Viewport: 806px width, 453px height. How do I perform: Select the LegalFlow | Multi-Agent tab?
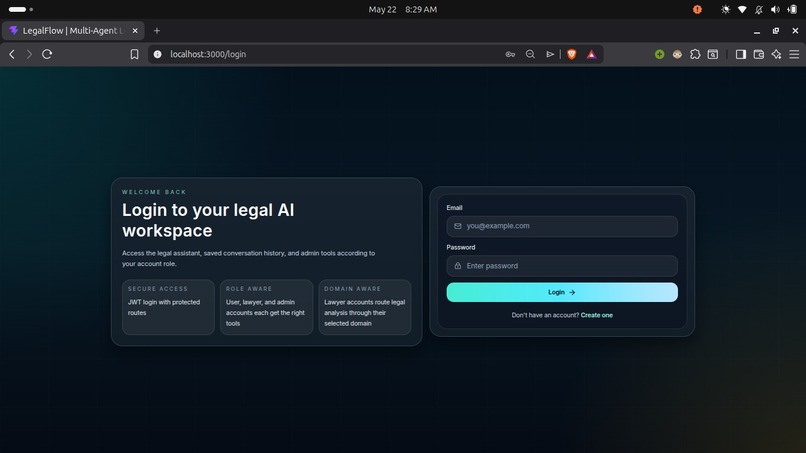pyautogui.click(x=72, y=31)
